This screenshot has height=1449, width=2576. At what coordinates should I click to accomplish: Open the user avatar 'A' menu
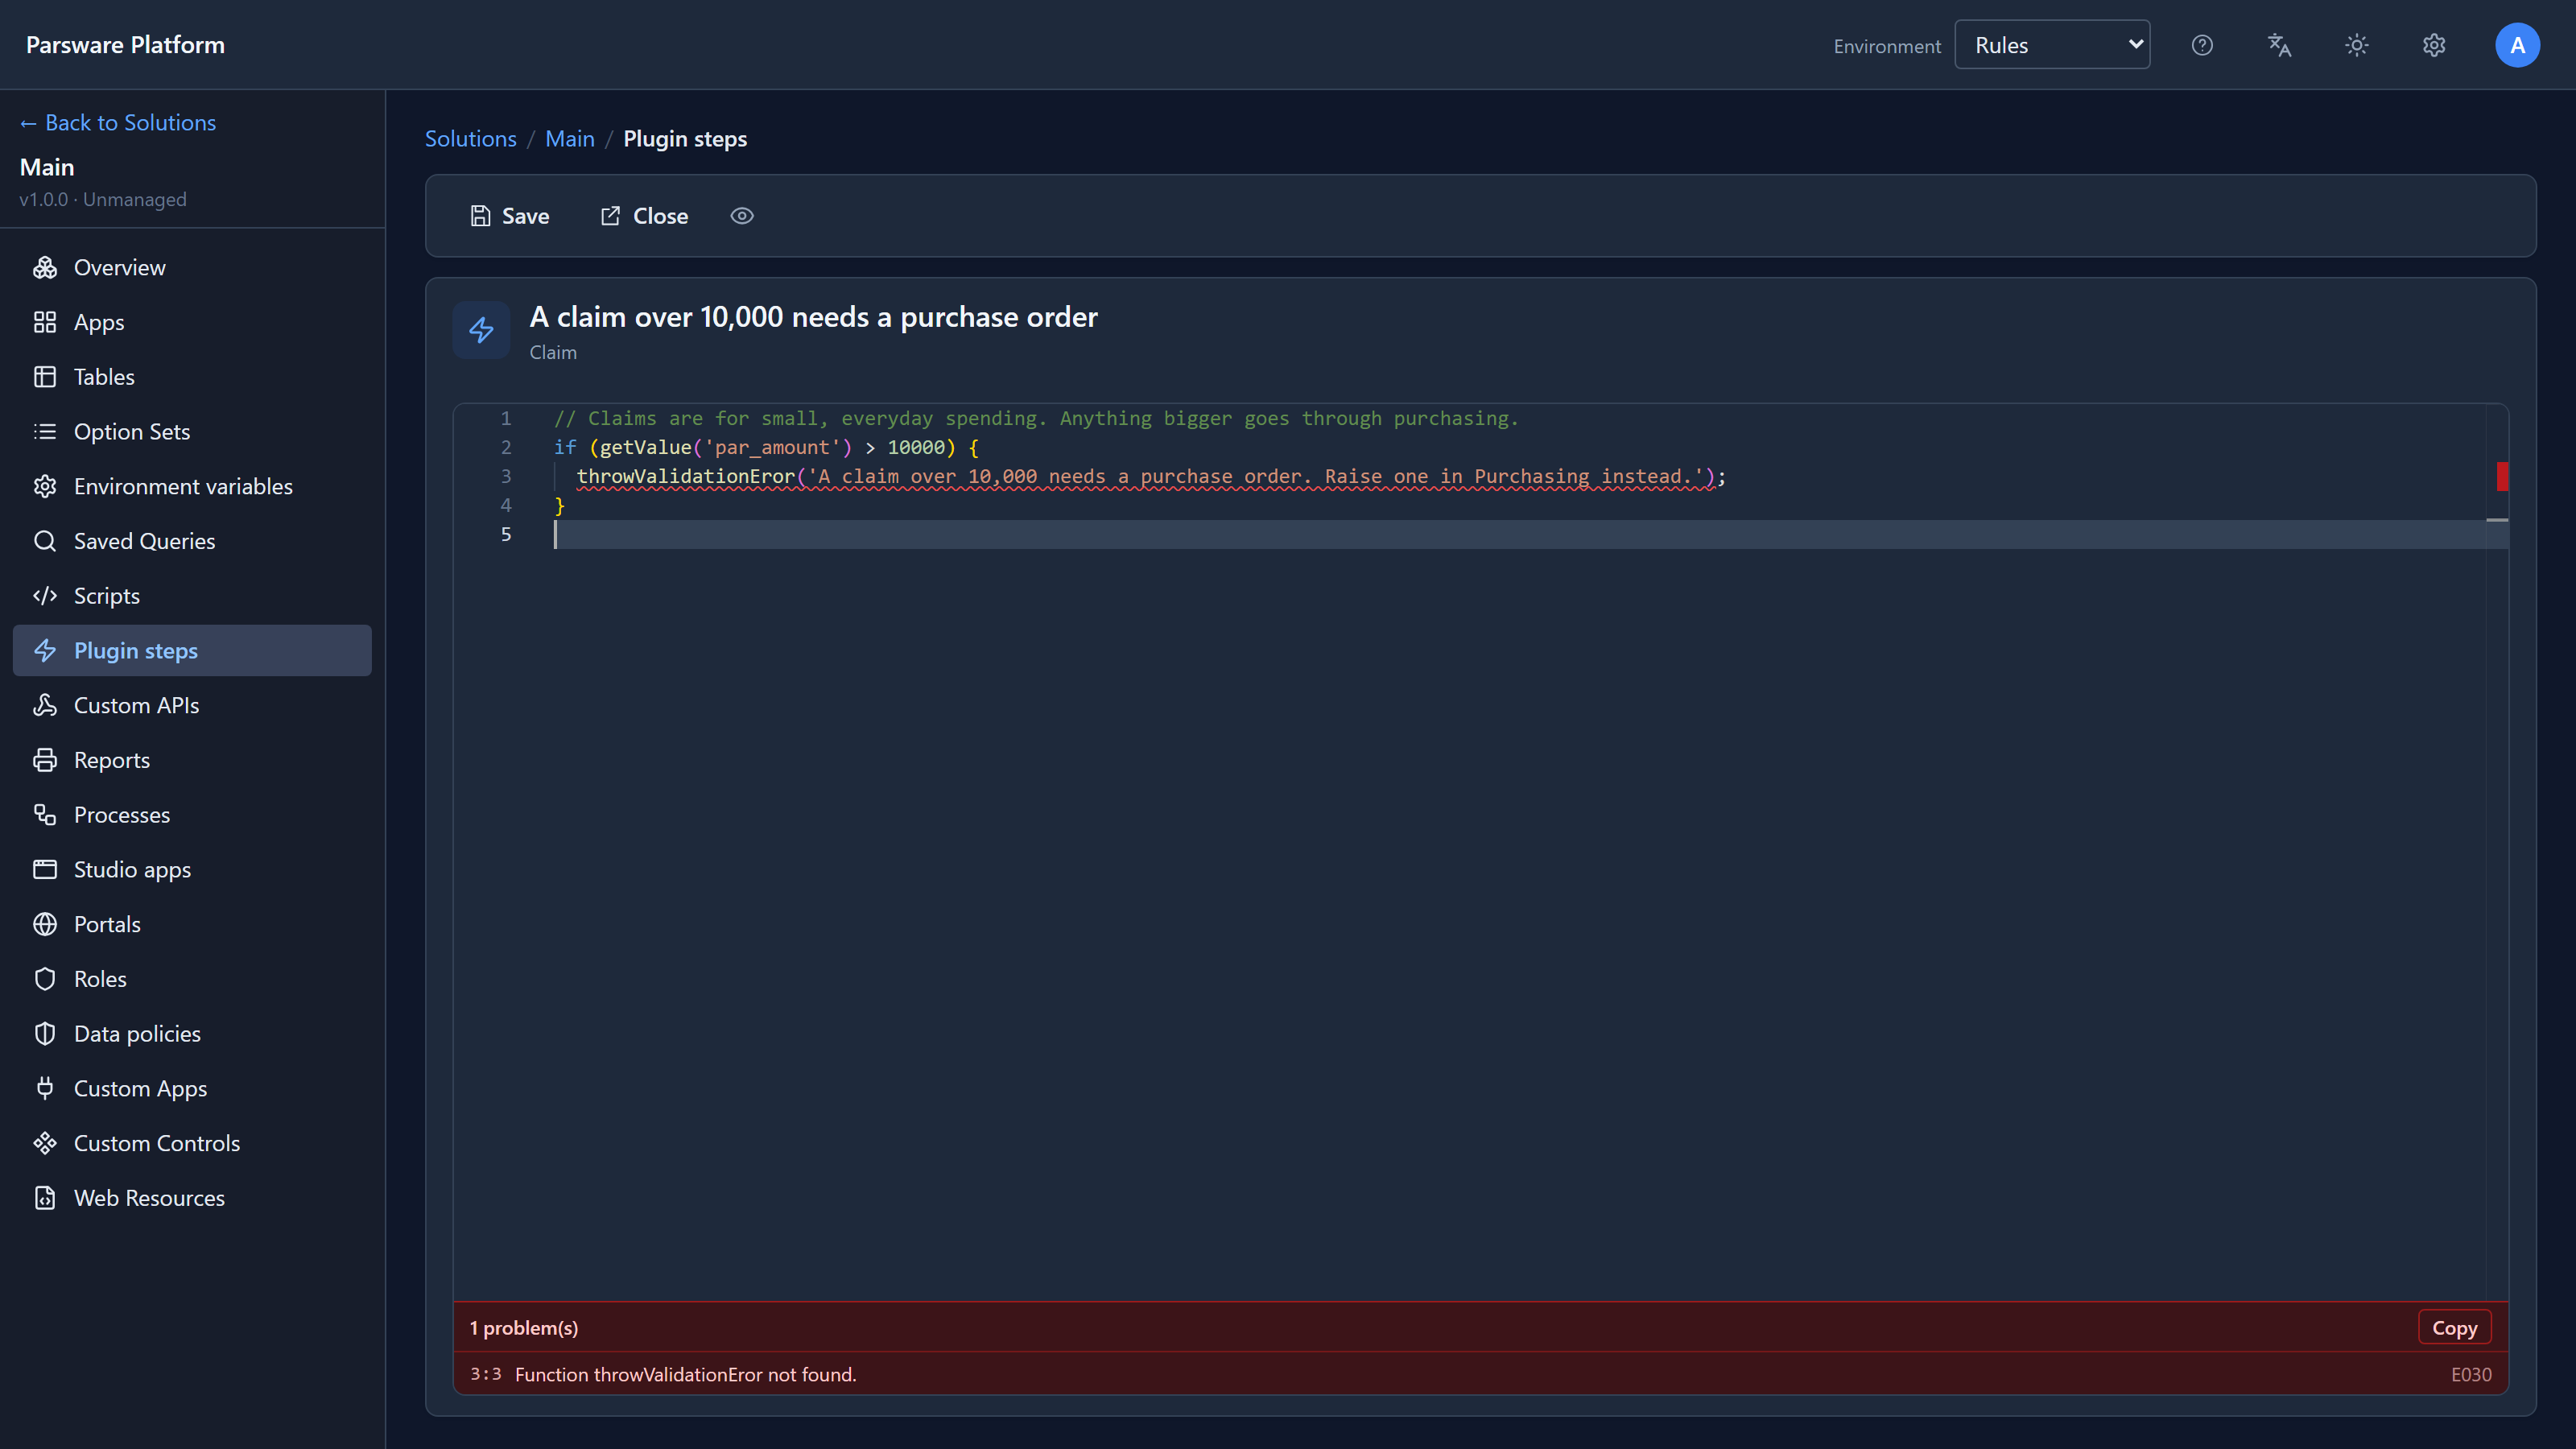[x=2517, y=45]
